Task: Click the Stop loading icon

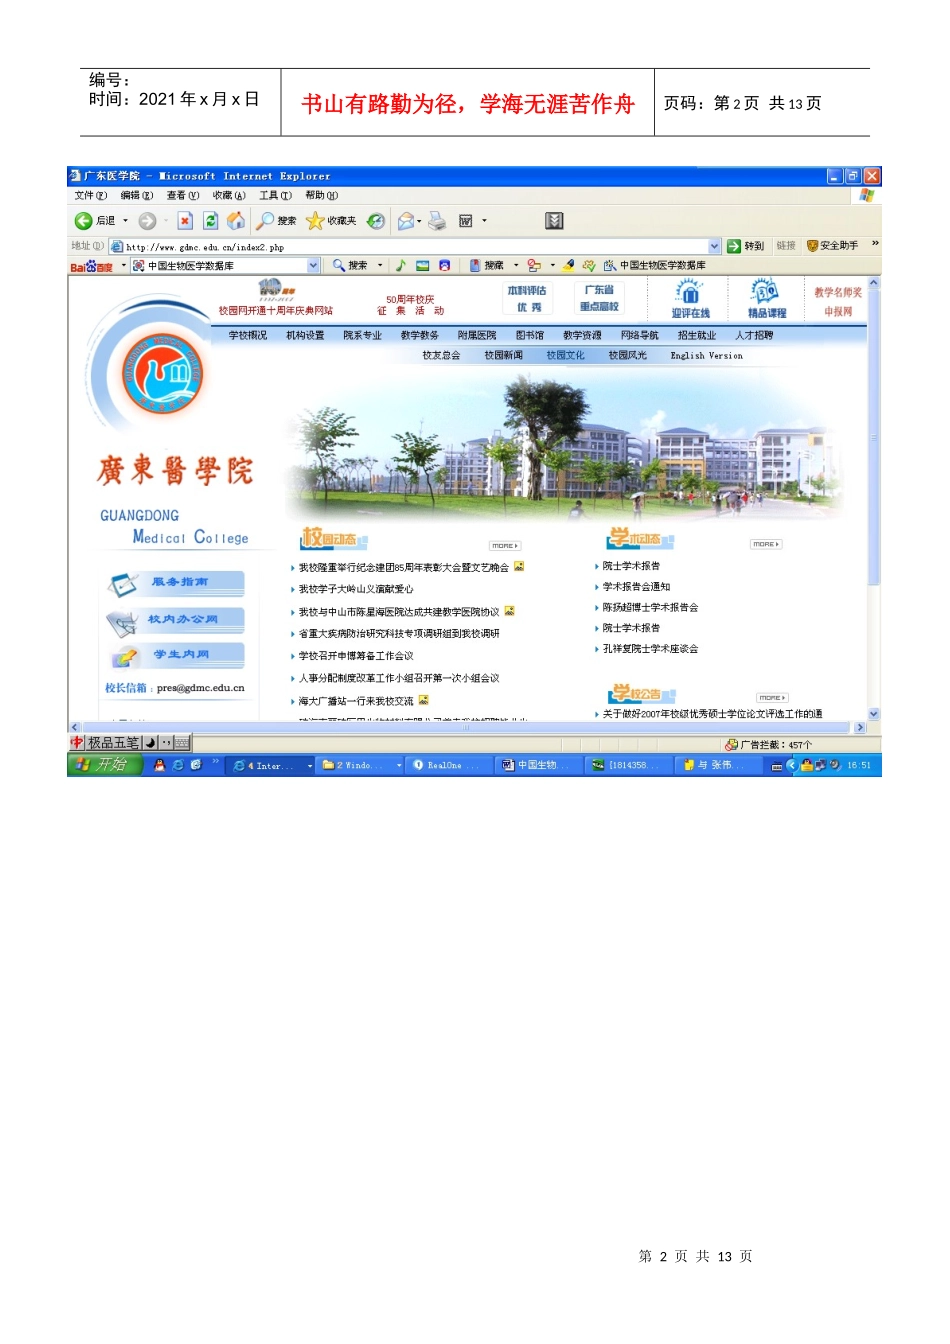Action: point(185,221)
